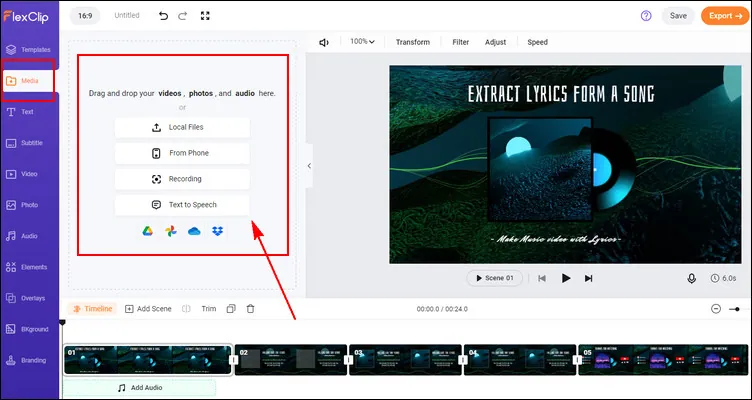
Task: Start a Recording
Action: click(182, 179)
